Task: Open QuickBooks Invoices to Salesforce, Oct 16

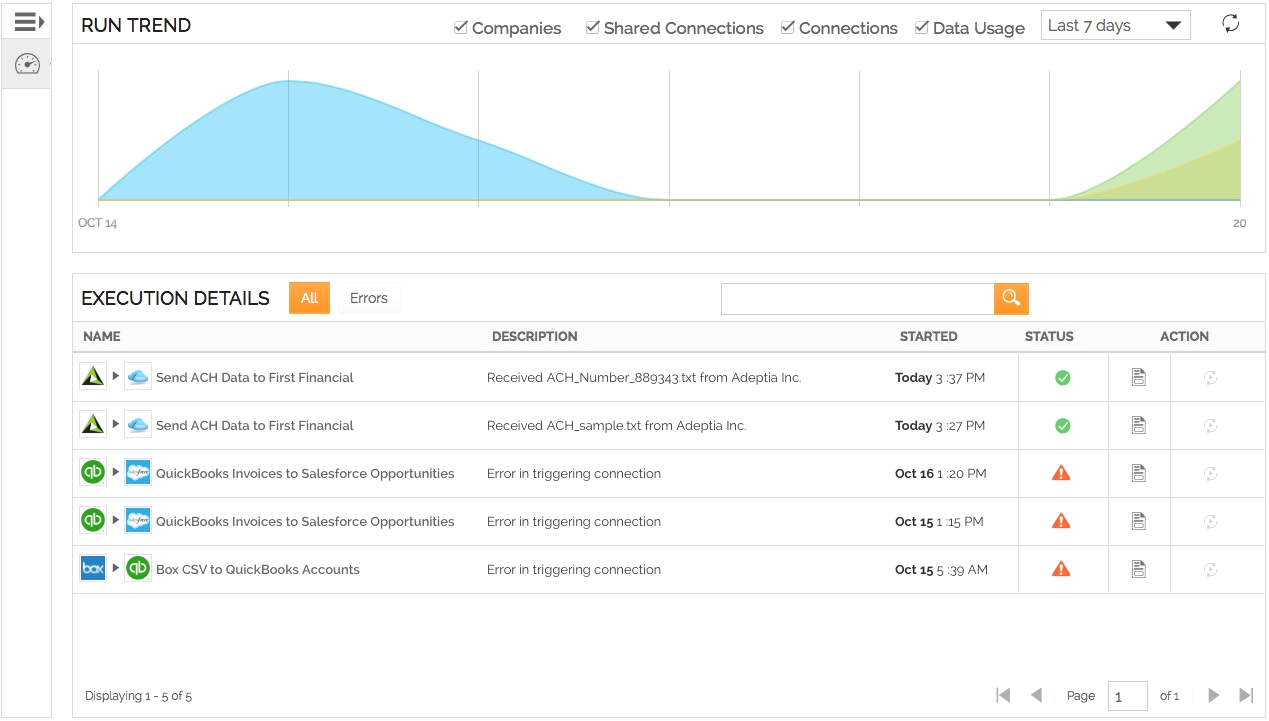Action: [x=304, y=474]
